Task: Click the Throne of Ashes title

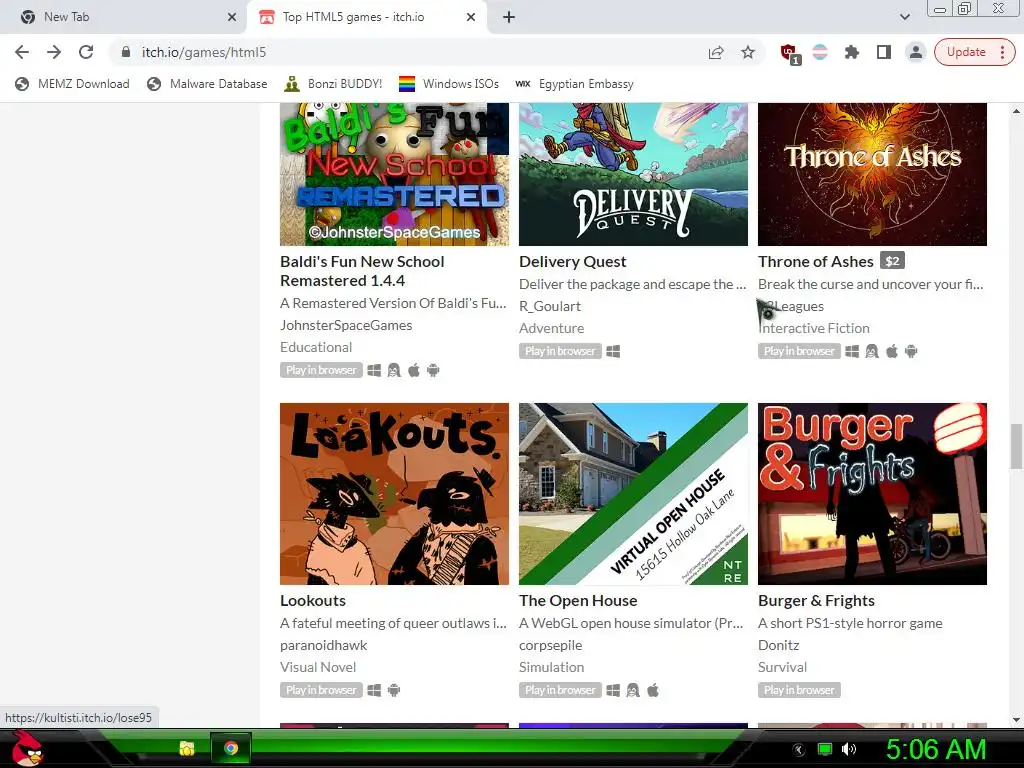Action: point(816,261)
